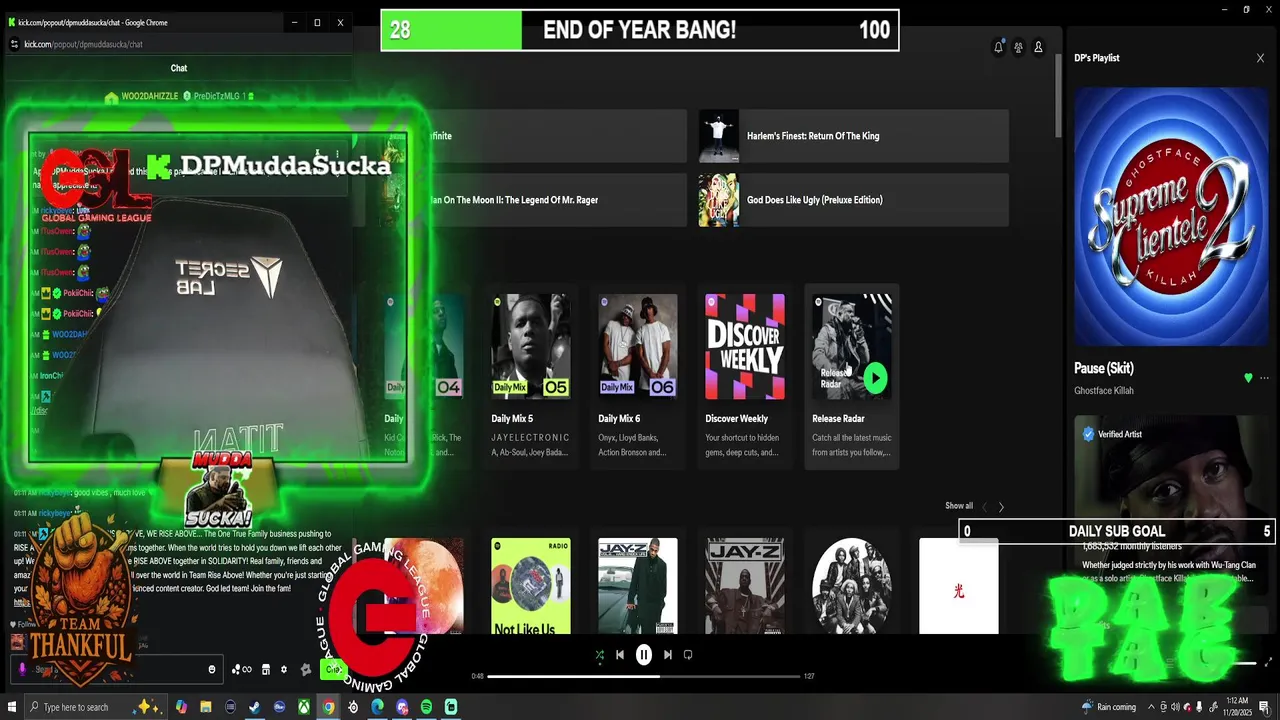1280x720 pixels.
Task: Open Spotify notifications bell icon
Action: (998, 47)
